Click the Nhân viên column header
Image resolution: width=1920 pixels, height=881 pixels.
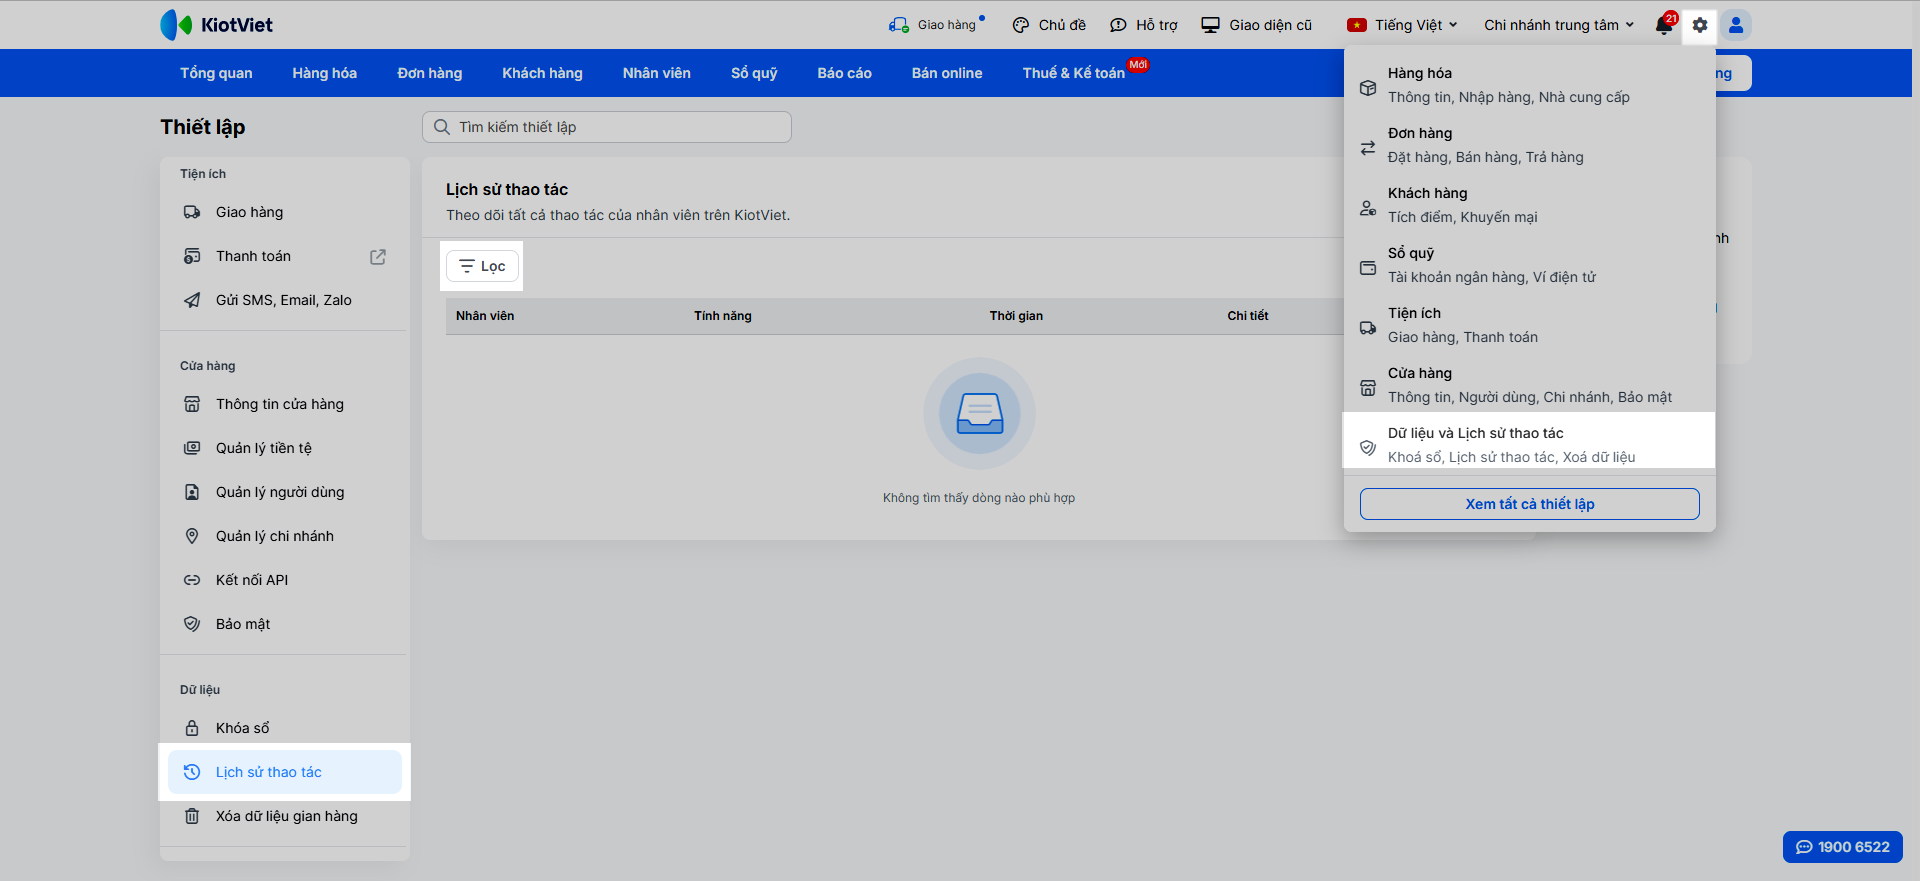(x=485, y=316)
